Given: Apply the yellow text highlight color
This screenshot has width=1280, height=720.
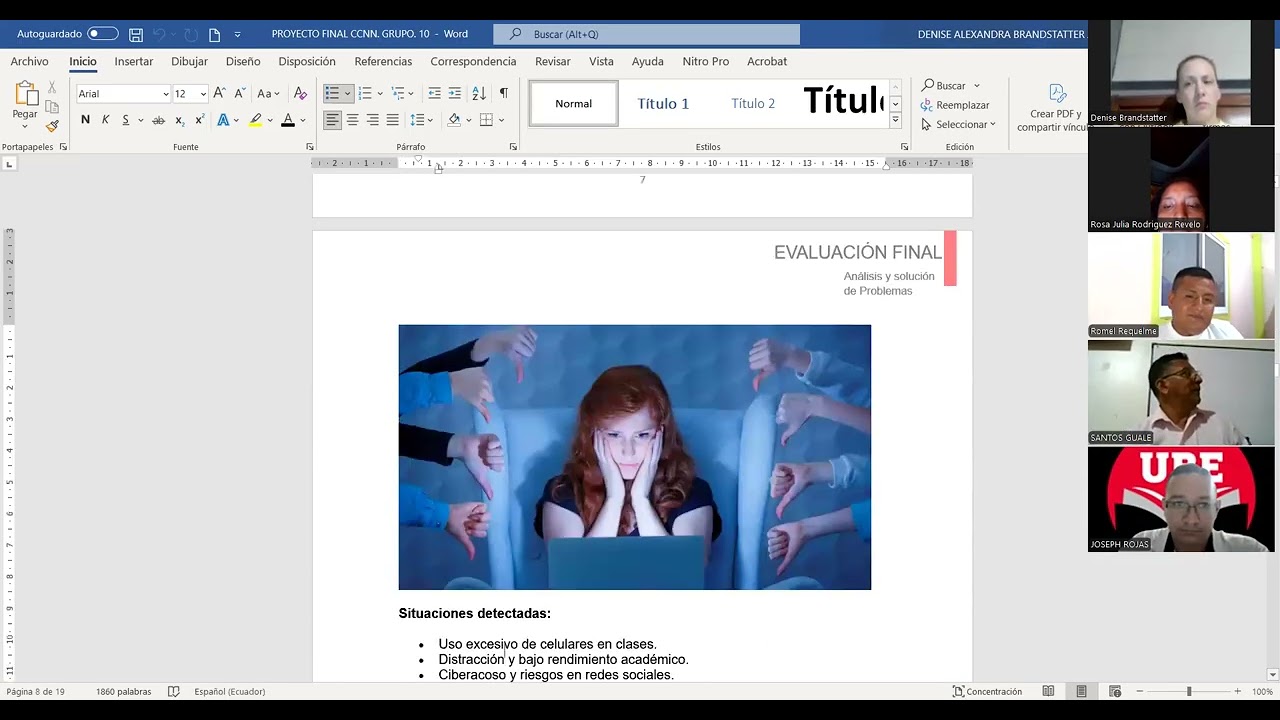Looking at the screenshot, I should pyautogui.click(x=256, y=120).
